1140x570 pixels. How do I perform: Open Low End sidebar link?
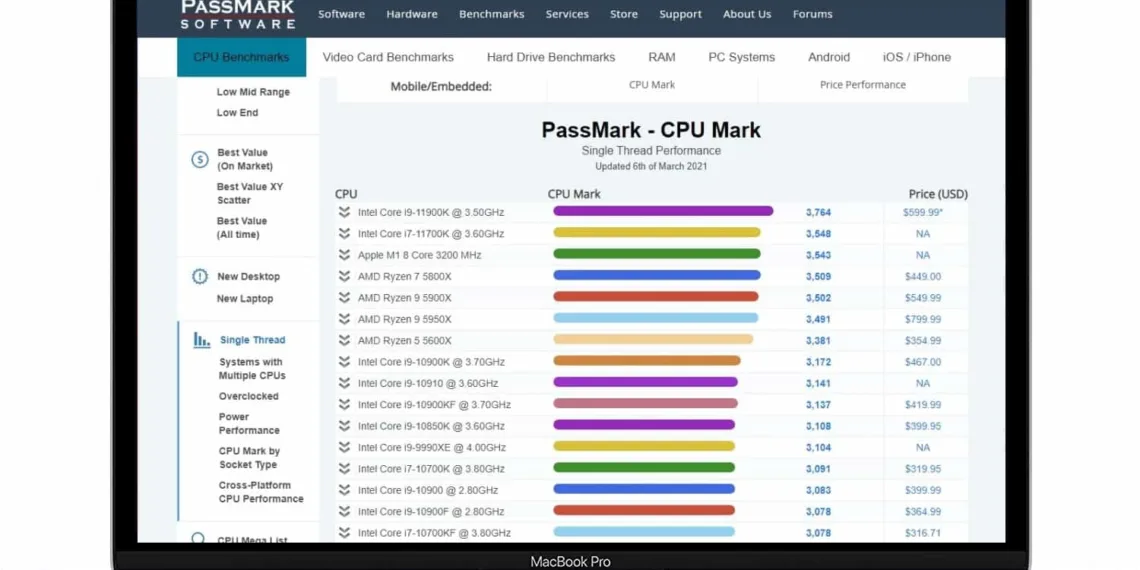click(237, 113)
